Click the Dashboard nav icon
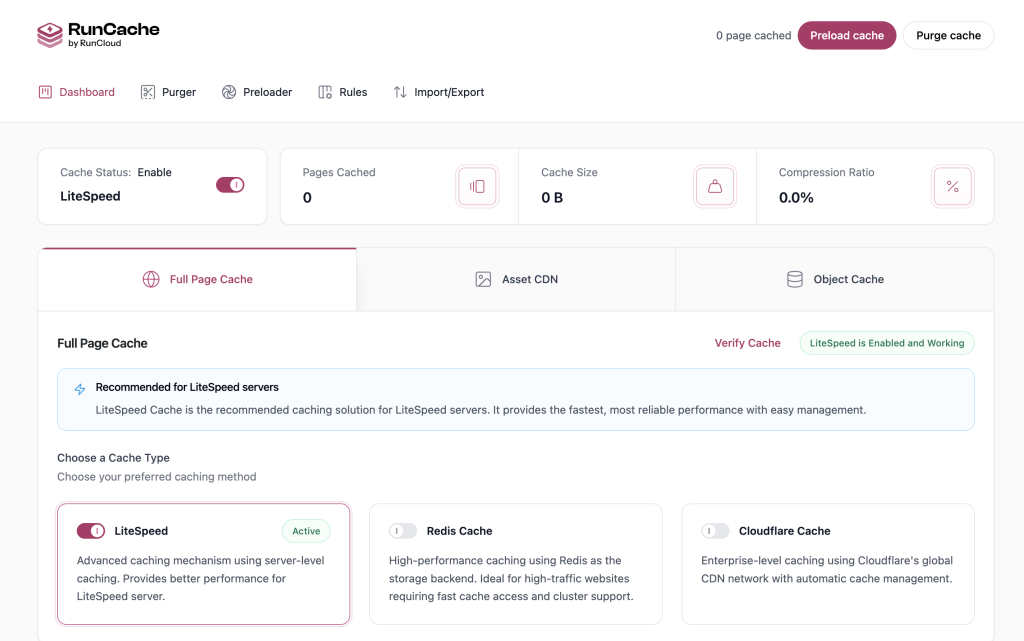The height and width of the screenshot is (641, 1024). (45, 92)
